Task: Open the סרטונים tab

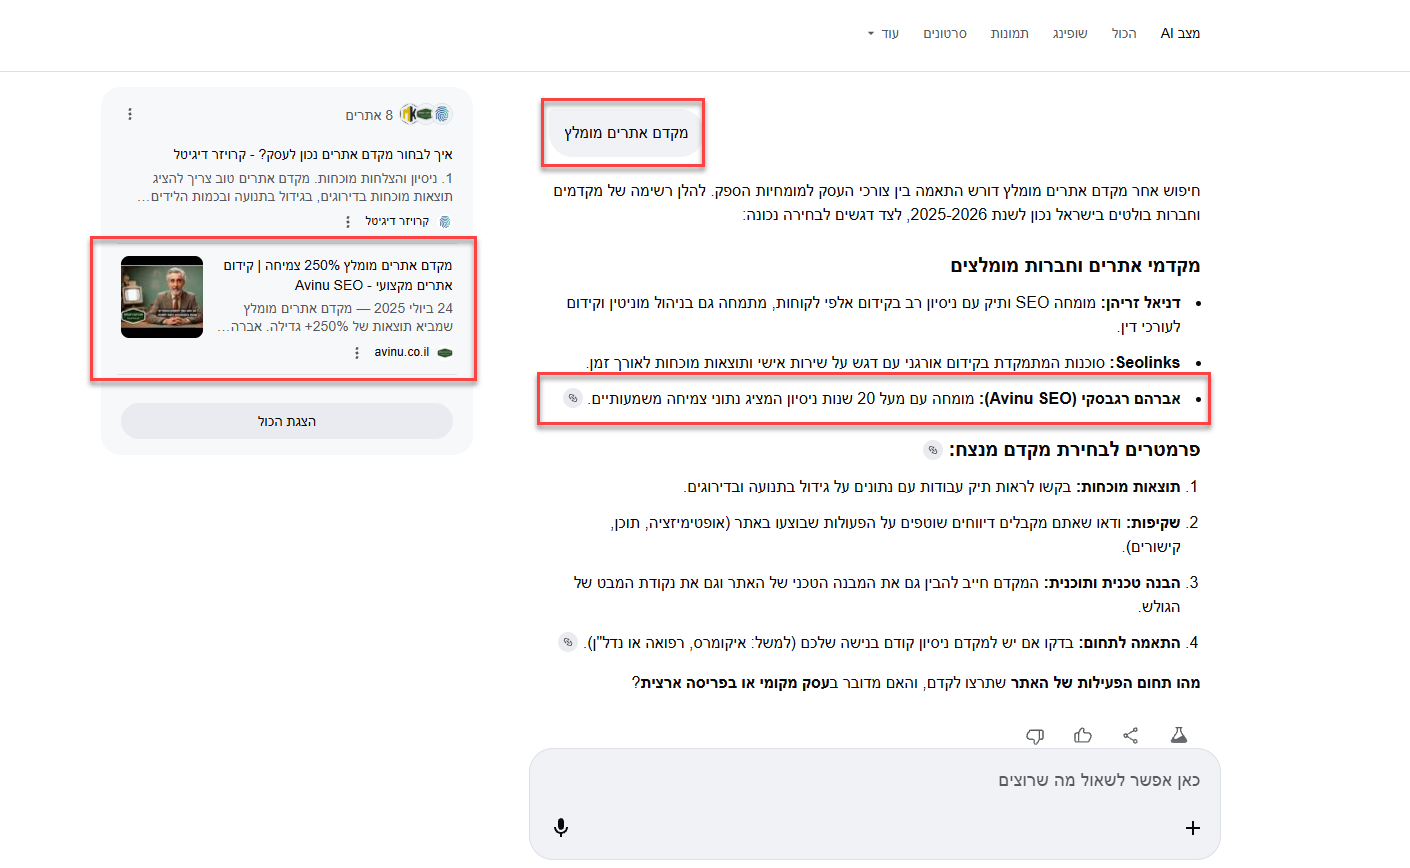Action: (x=945, y=33)
